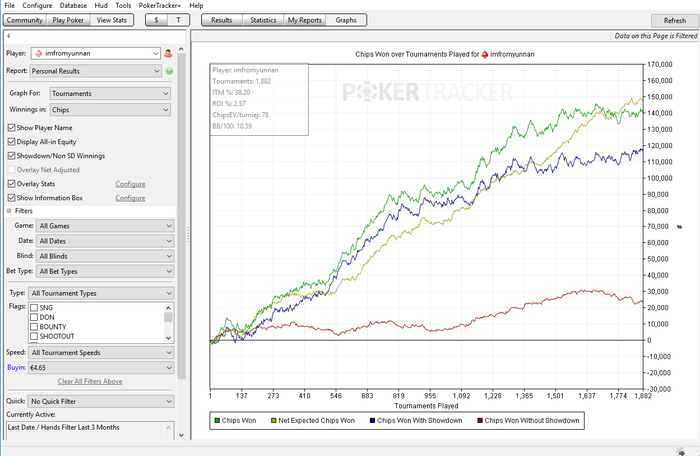Click Configure link for Information Box
Screen dimensions: 700x456
(x=130, y=198)
